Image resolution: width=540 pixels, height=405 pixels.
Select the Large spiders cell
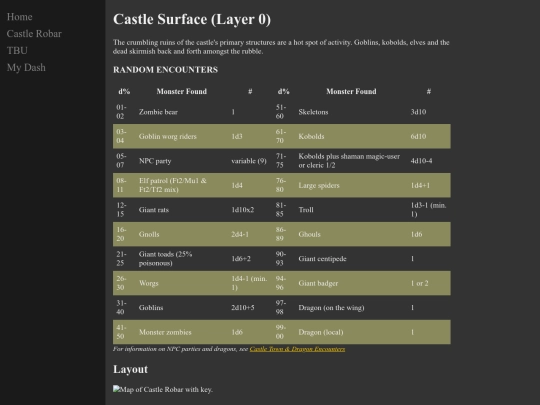pyautogui.click(x=351, y=185)
